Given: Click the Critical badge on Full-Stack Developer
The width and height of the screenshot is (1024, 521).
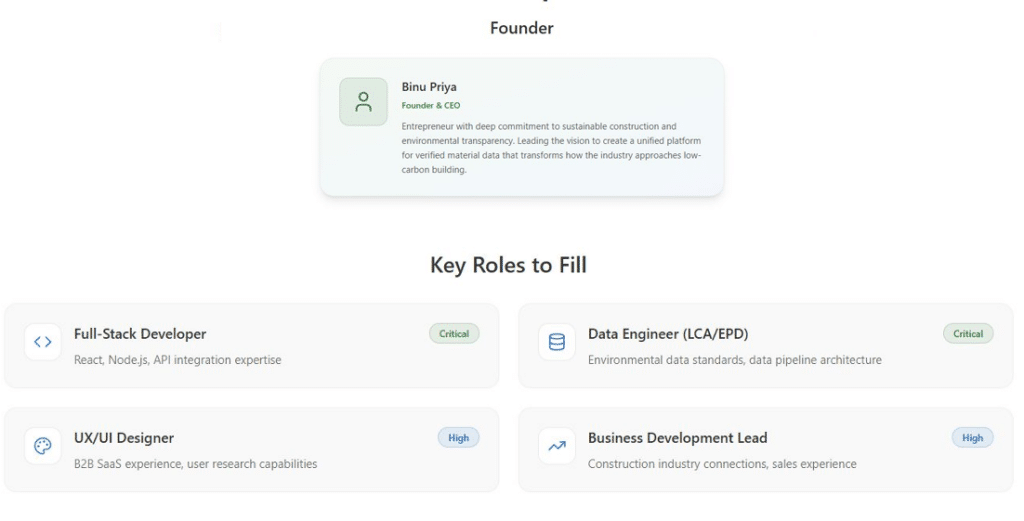Looking at the screenshot, I should pos(454,334).
